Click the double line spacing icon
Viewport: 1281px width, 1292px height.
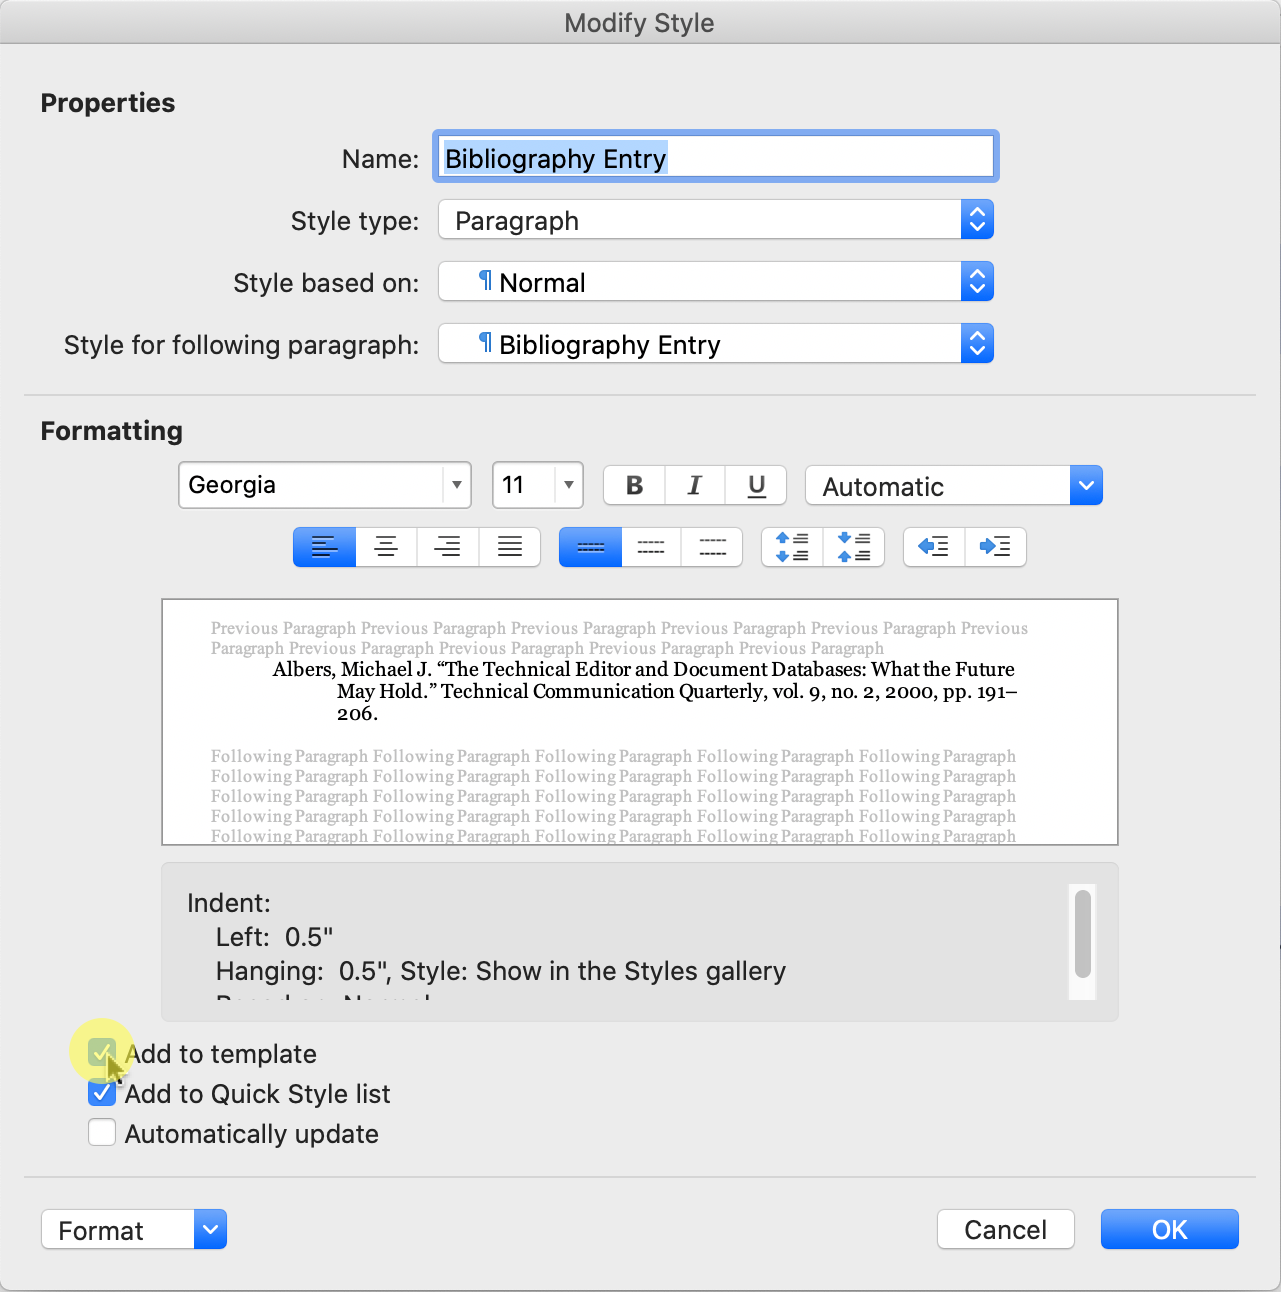[x=712, y=547]
